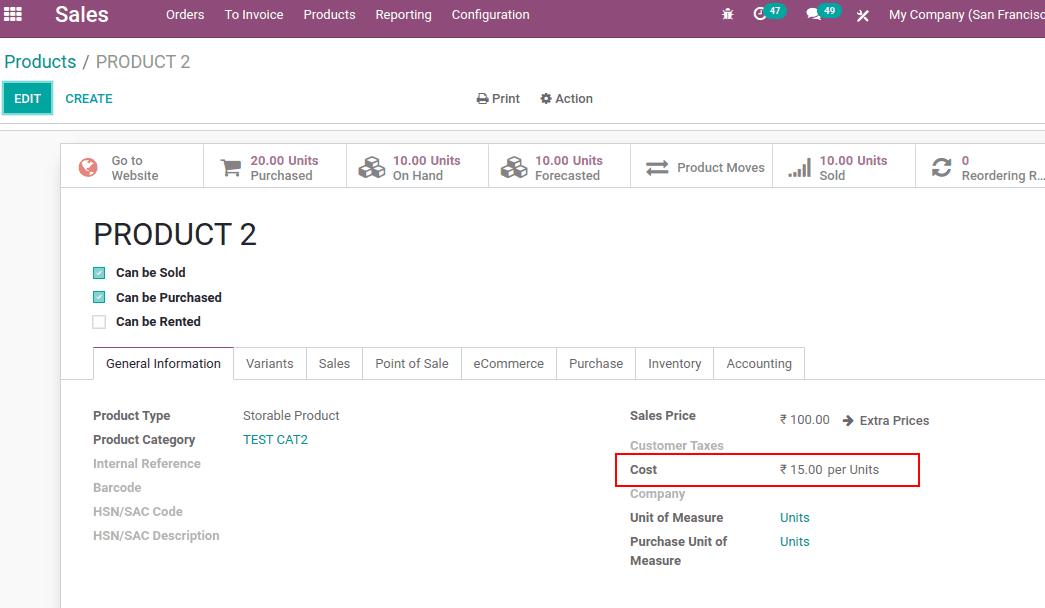Click the gear icon next to Action

pos(546,99)
